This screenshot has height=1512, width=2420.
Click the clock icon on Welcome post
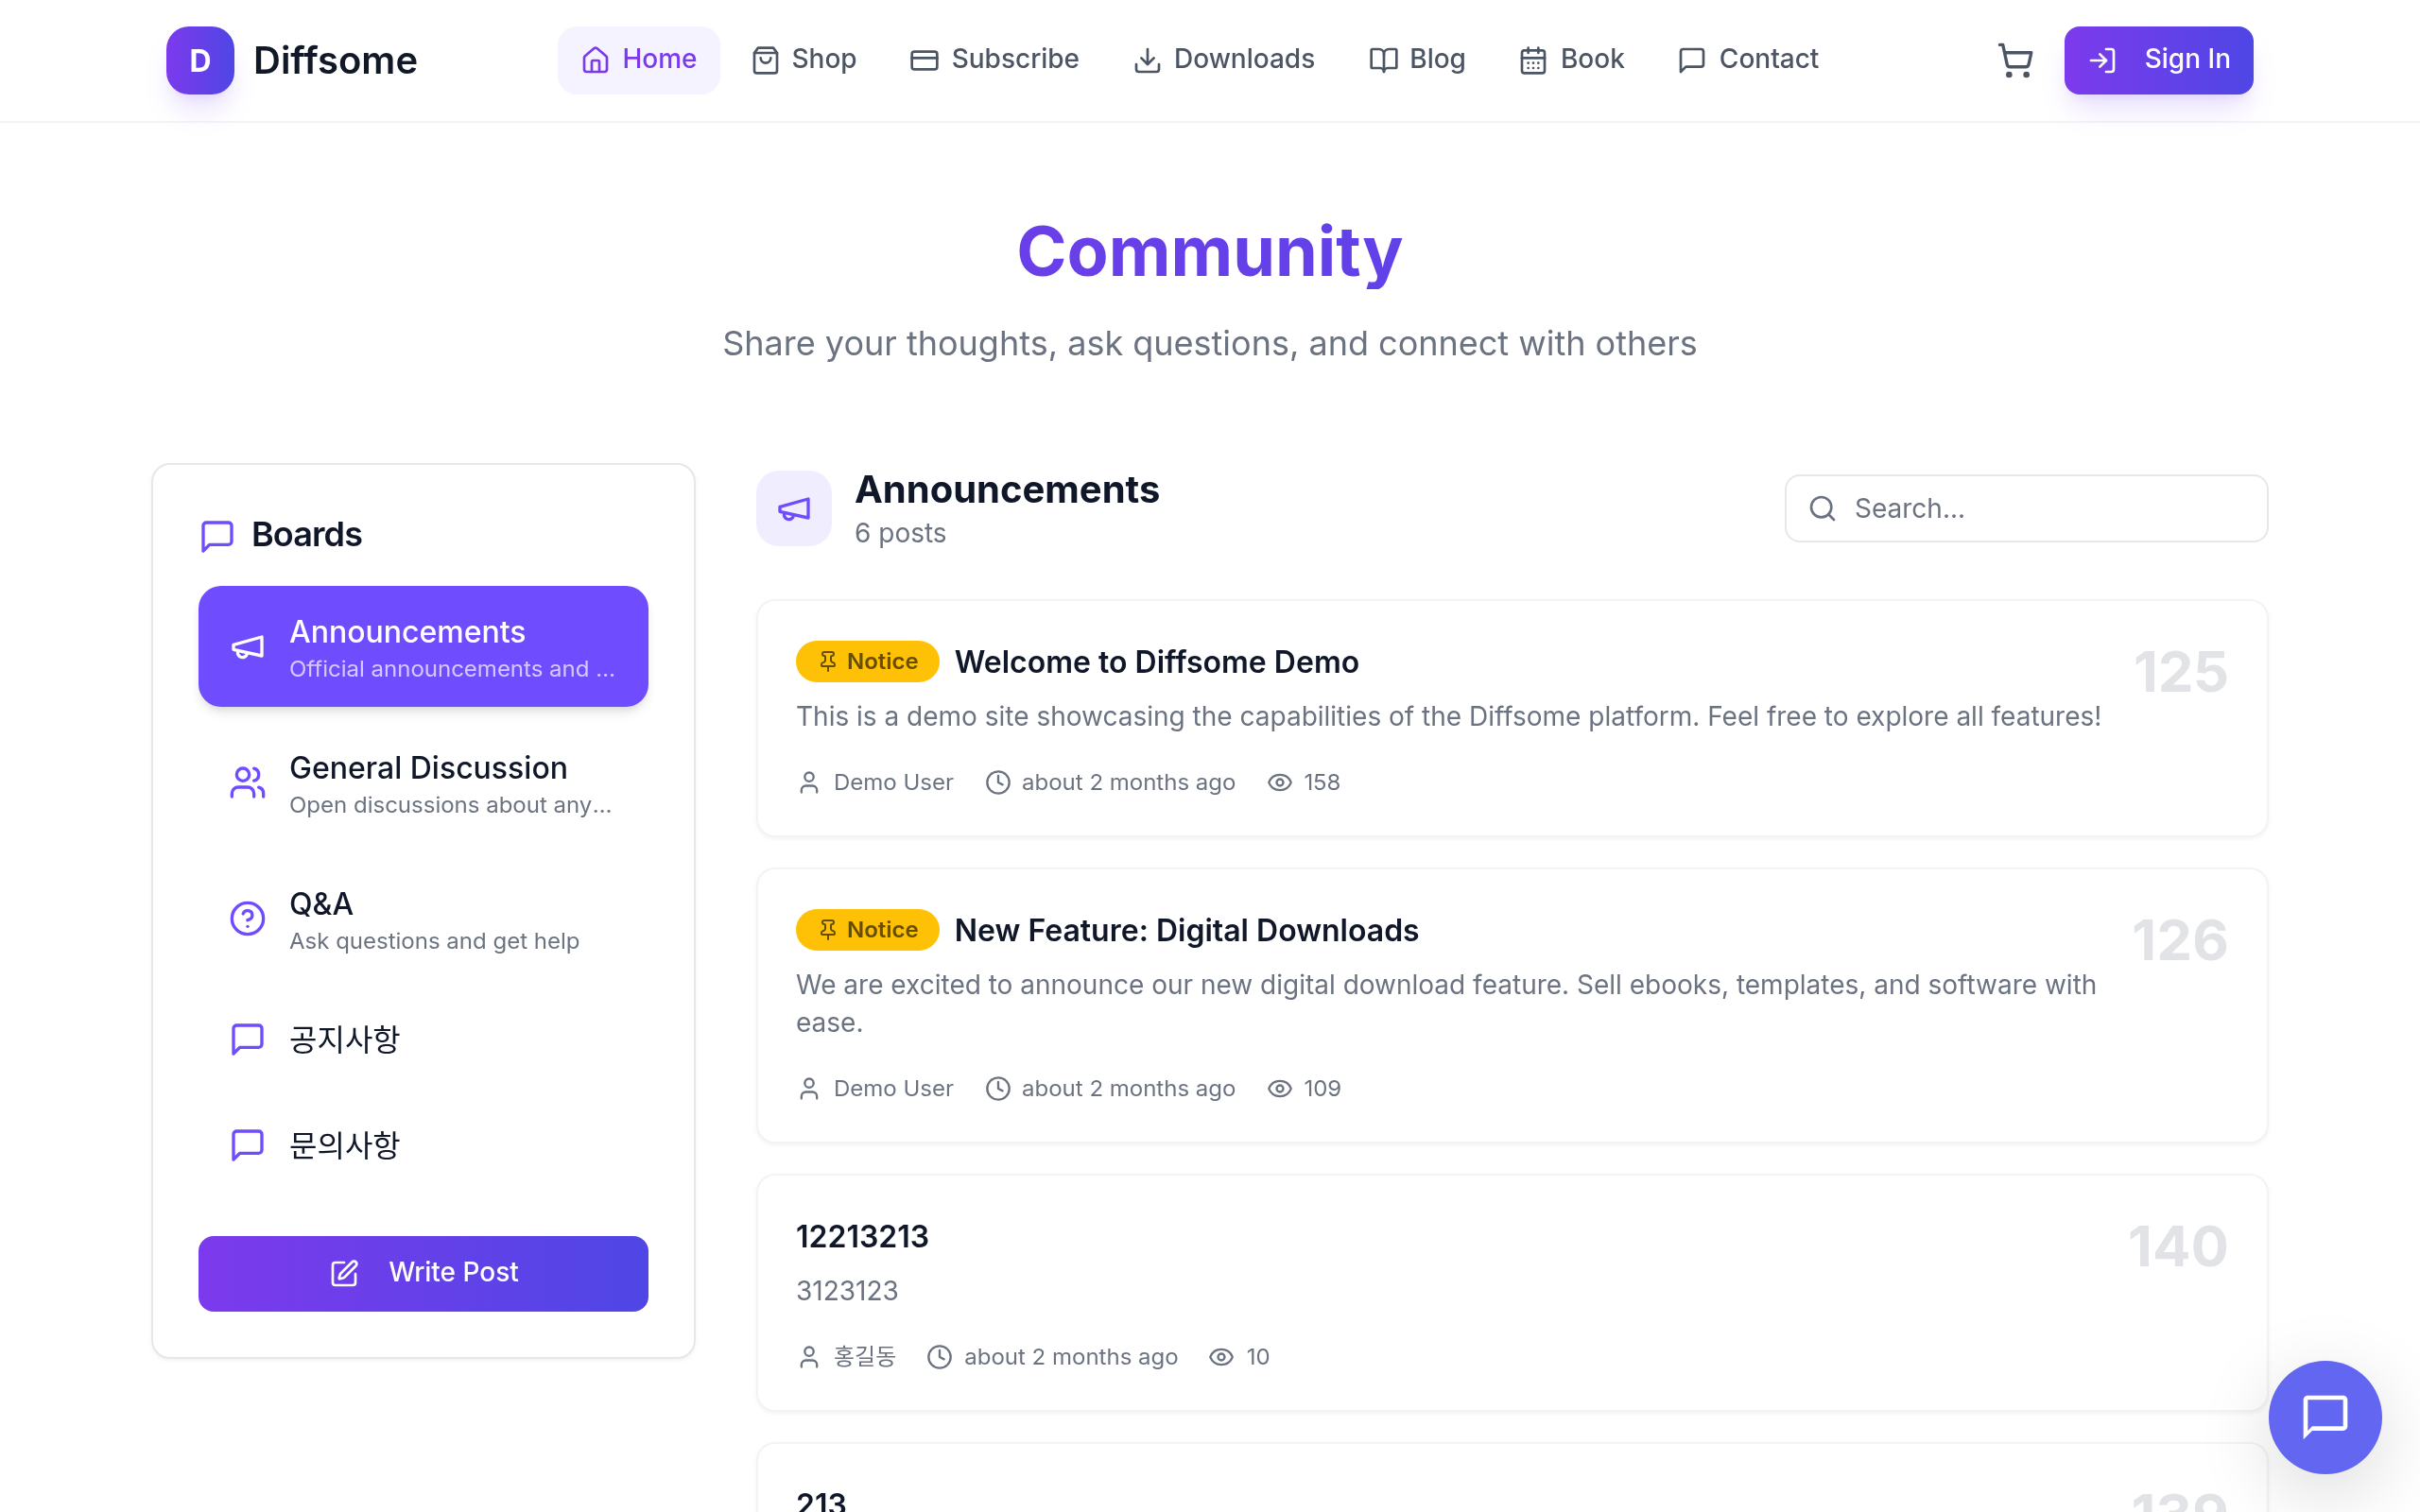point(997,782)
